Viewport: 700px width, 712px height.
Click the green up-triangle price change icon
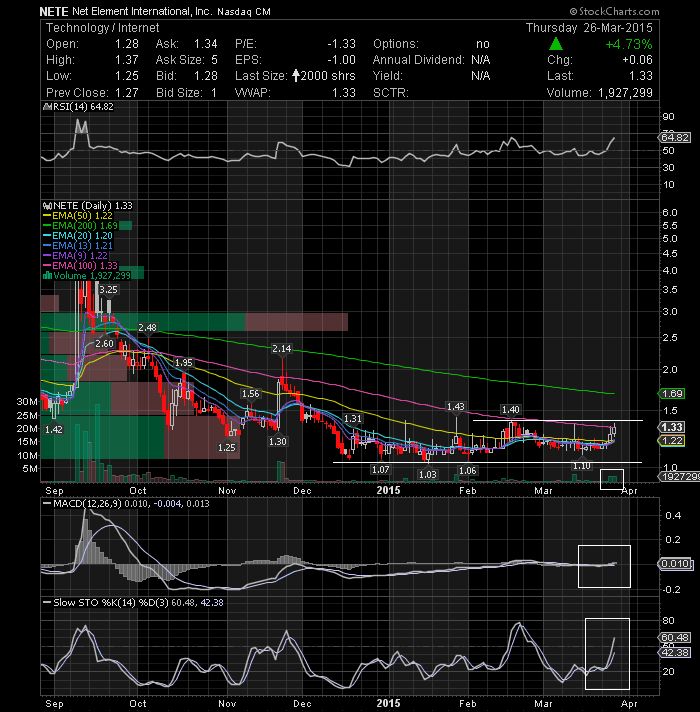pos(556,44)
